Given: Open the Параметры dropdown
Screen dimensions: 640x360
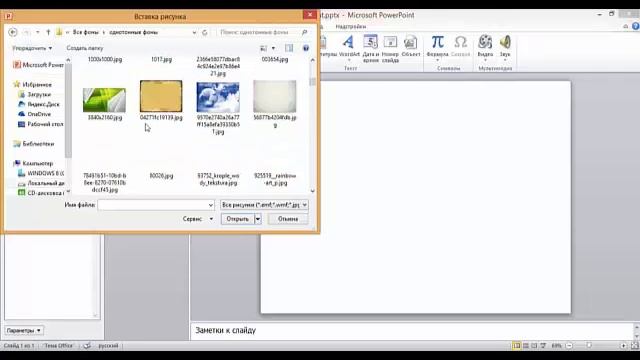Looking at the screenshot, I should coord(24,330).
